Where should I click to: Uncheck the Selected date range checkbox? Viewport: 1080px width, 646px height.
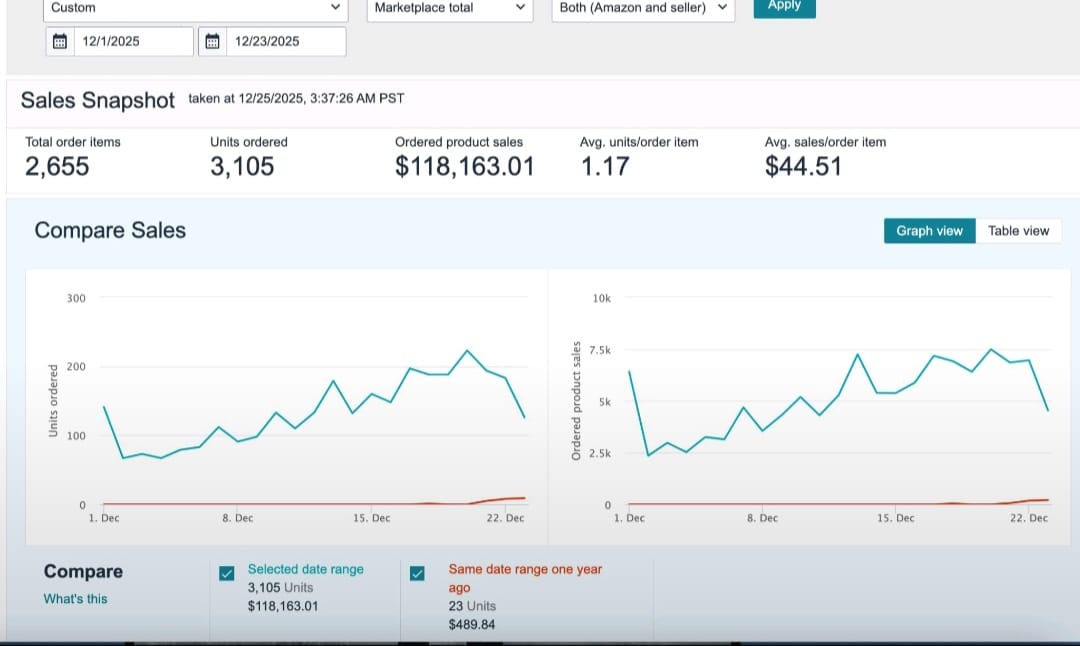click(227, 573)
